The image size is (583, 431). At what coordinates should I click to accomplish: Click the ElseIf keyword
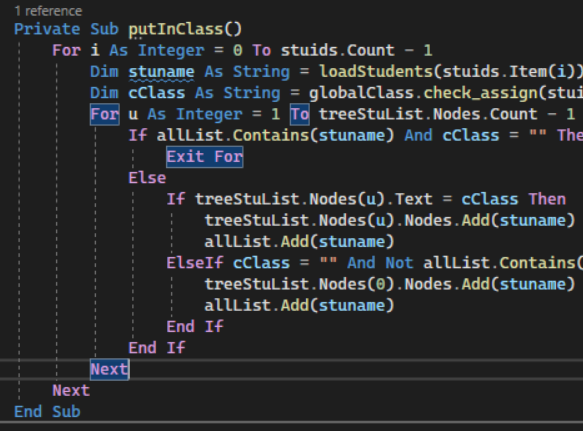pos(195,263)
